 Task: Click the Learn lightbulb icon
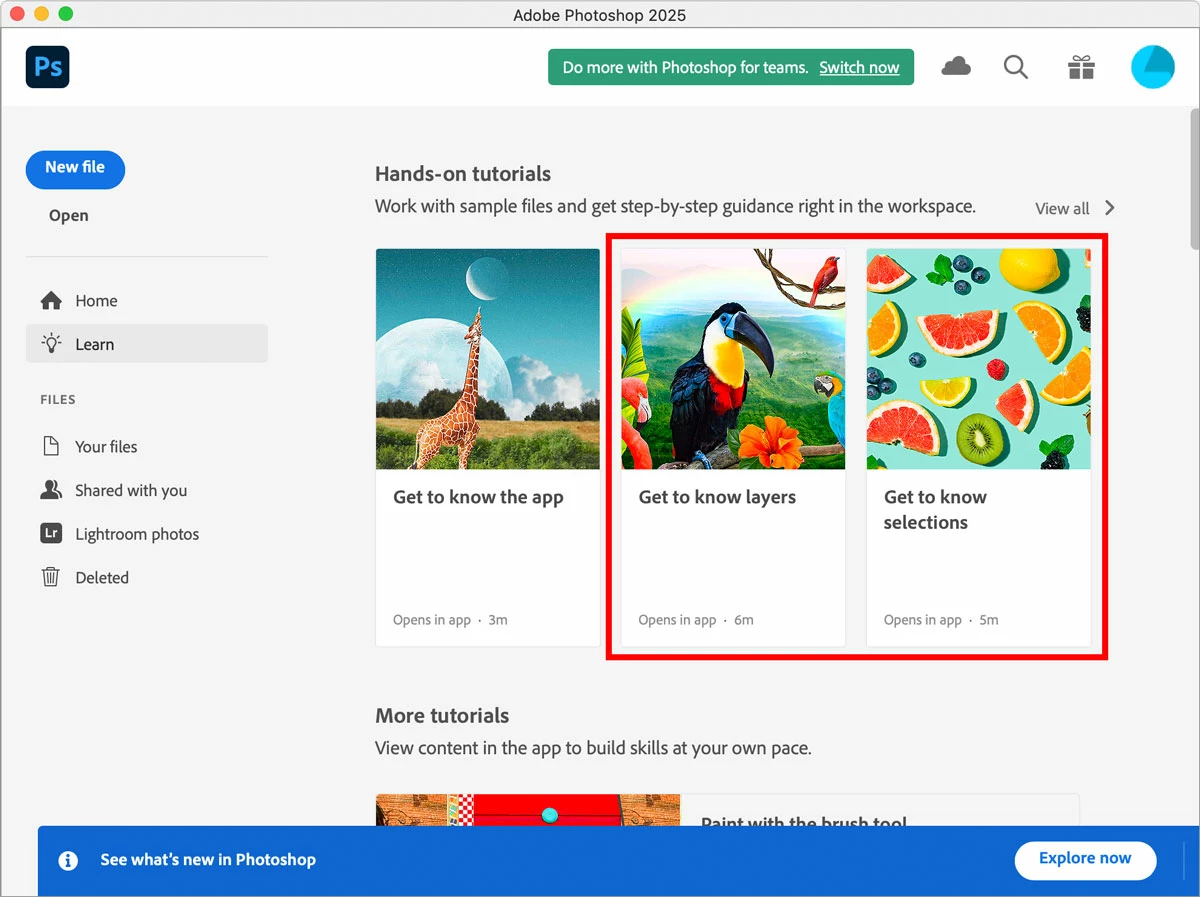click(x=51, y=344)
